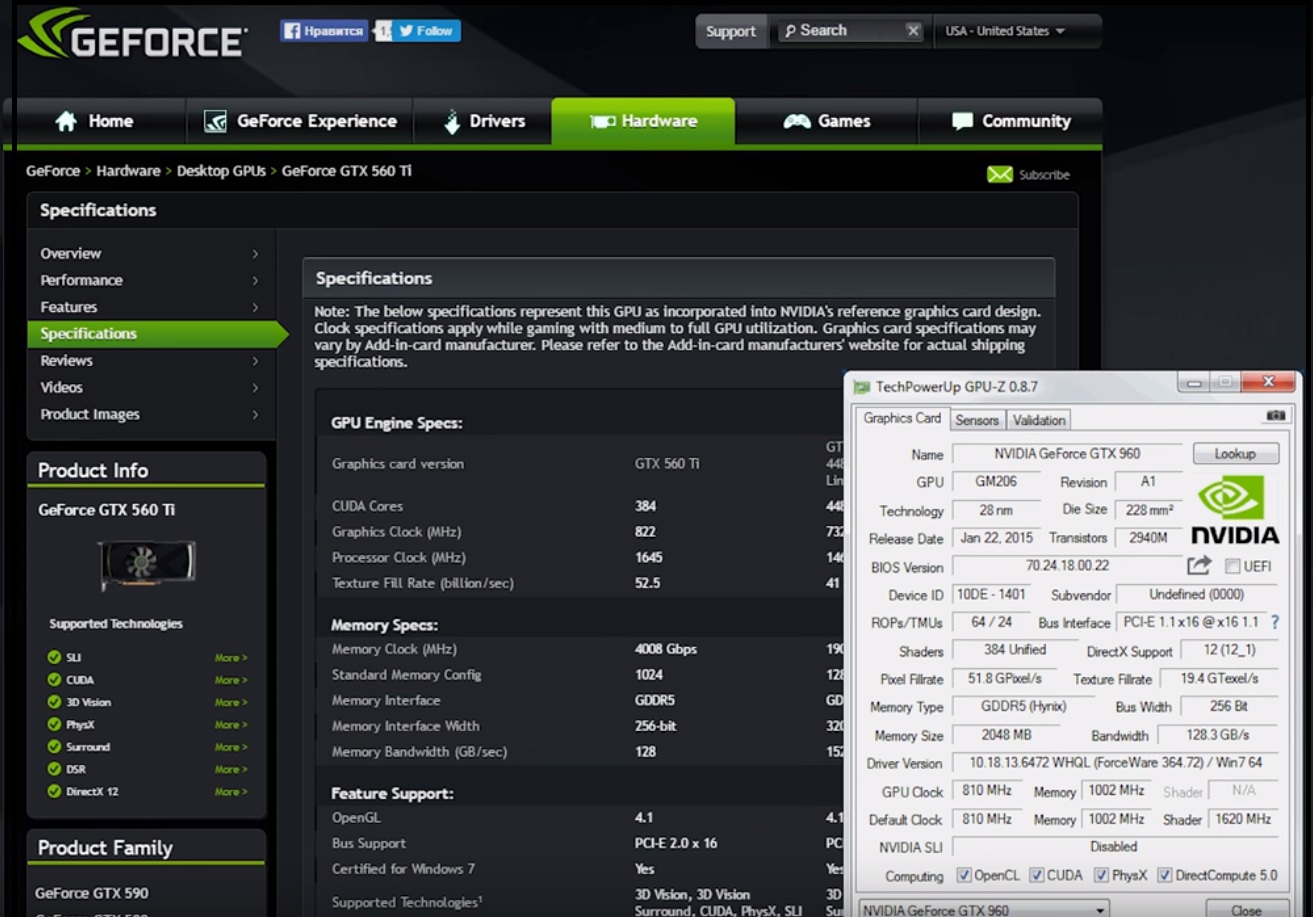The image size is (1313, 917).
Task: Open the GeForce Experience nav tab
Action: (x=300, y=121)
